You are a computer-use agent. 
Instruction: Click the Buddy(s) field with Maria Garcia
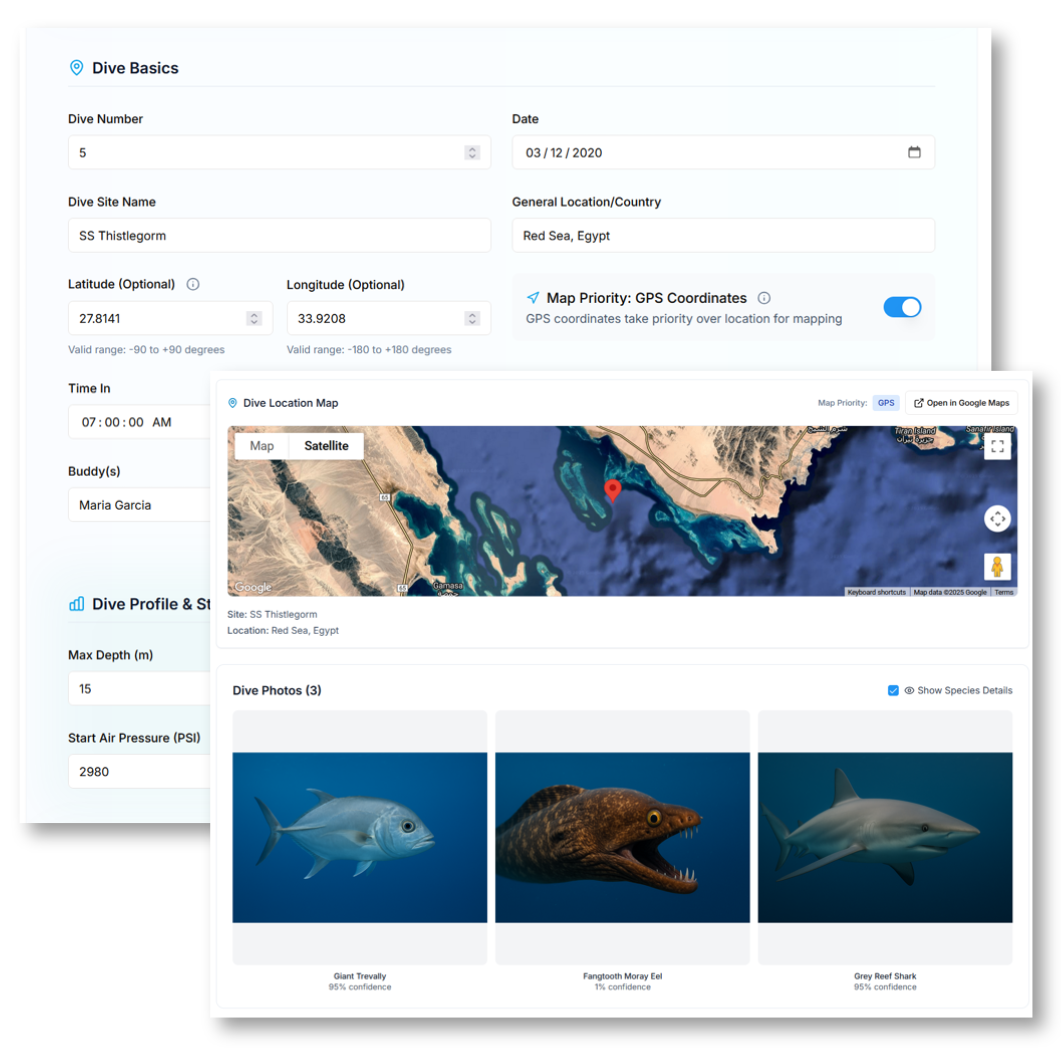[x=139, y=504]
